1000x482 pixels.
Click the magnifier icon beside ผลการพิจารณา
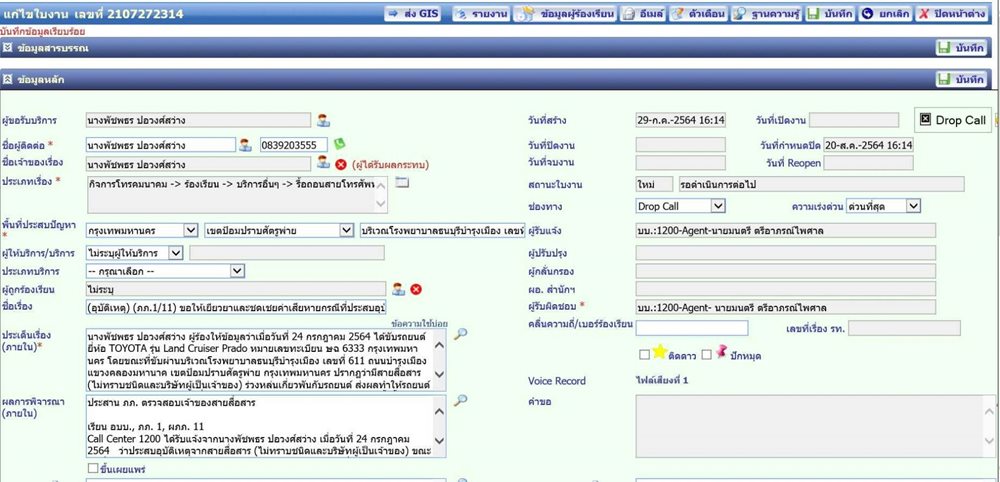point(460,400)
